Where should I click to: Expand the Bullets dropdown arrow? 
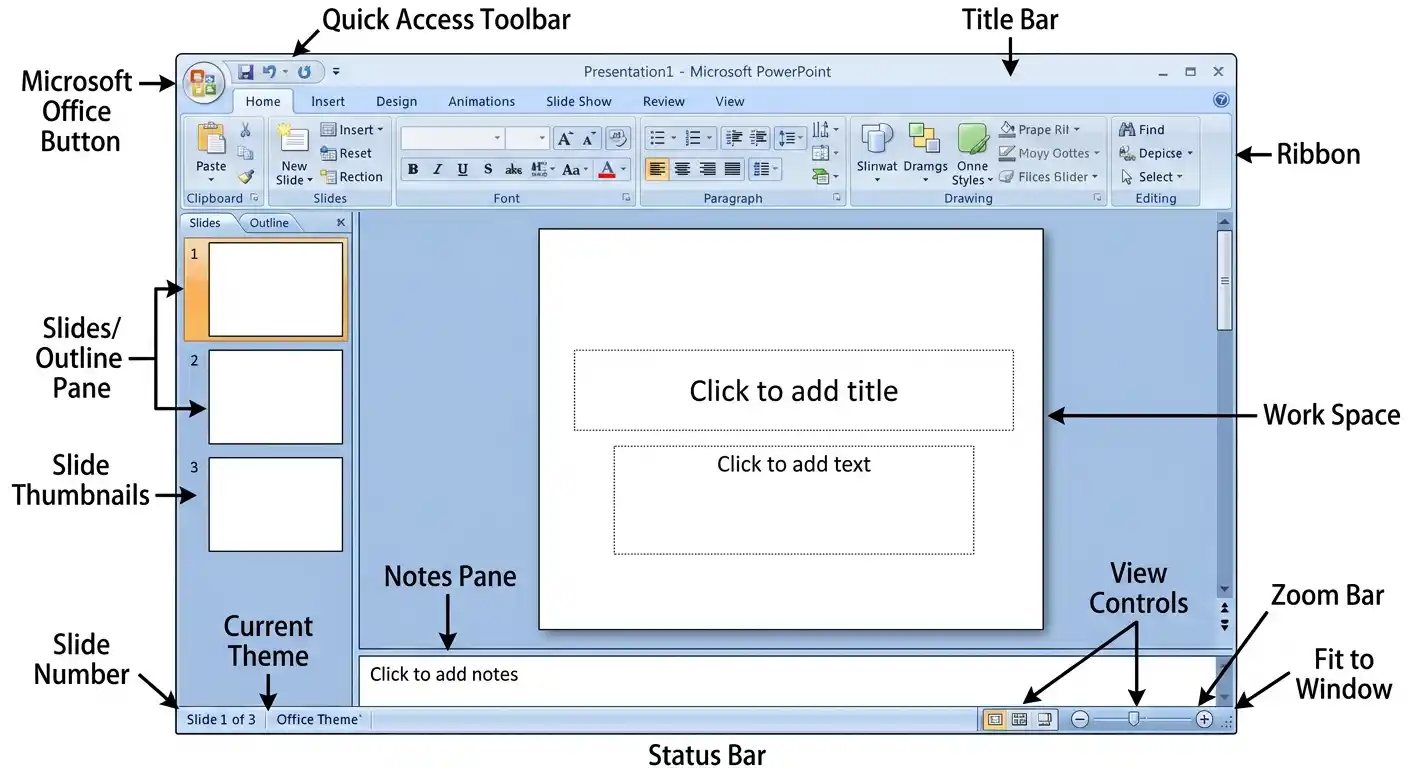click(x=673, y=138)
